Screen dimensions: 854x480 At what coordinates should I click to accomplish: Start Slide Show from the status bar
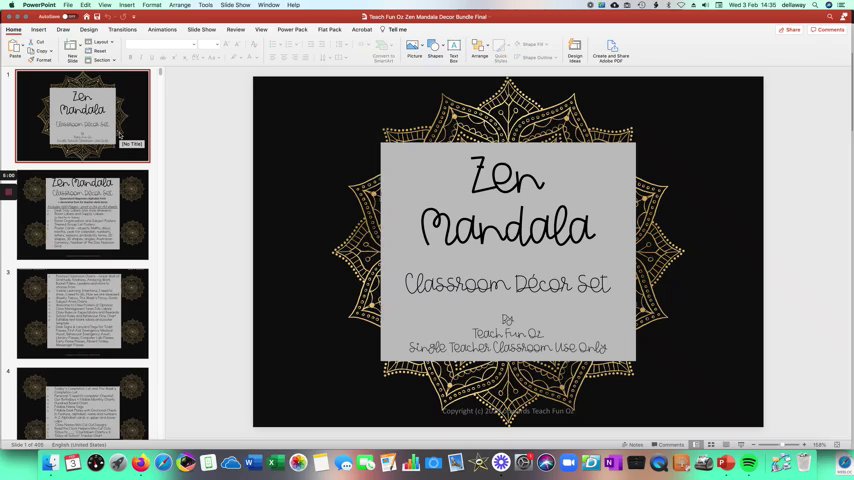coord(741,445)
